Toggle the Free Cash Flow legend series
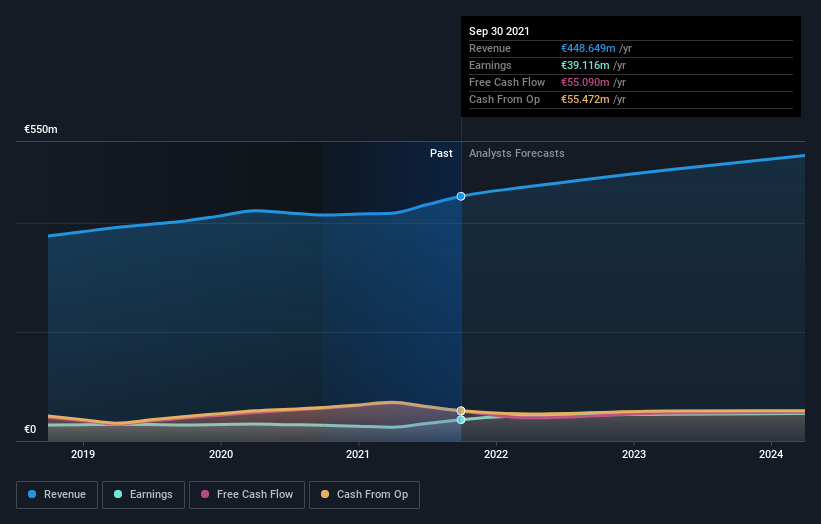Image resolution: width=821 pixels, height=524 pixels. pyautogui.click(x=247, y=495)
